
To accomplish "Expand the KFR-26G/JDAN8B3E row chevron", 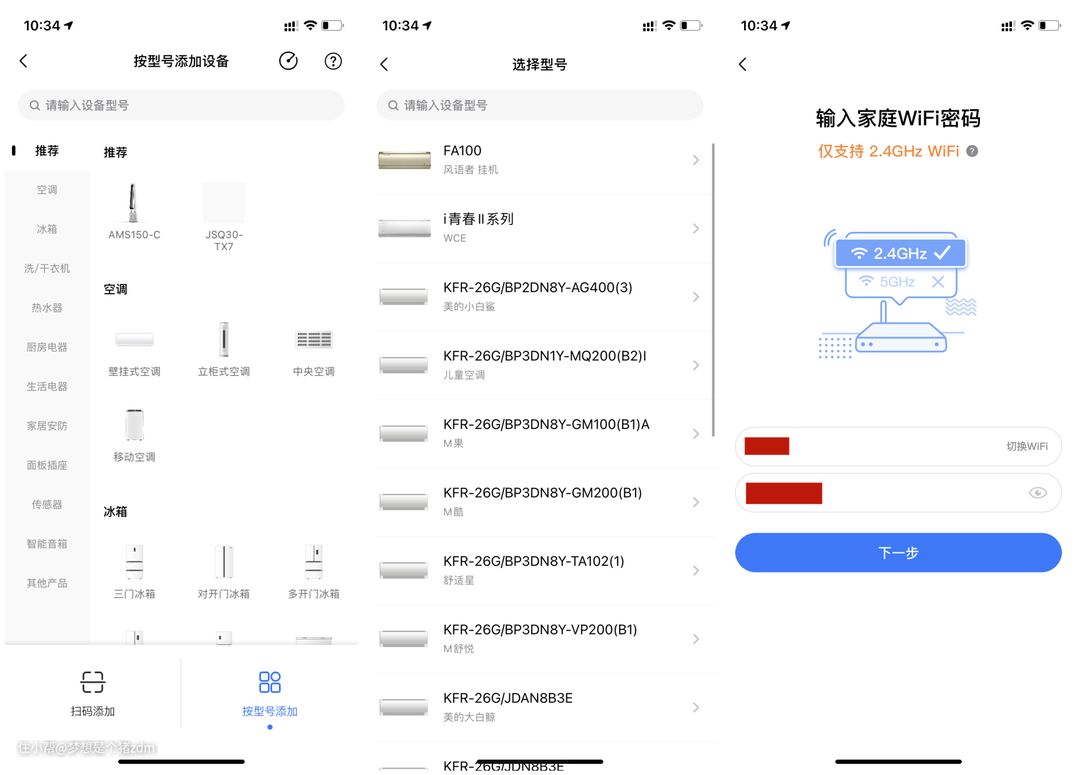I will (696, 707).
